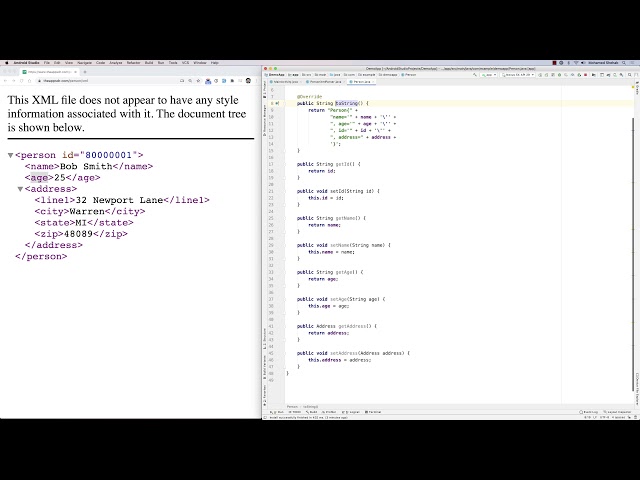Open the Run tool window
The height and width of the screenshot is (480, 640).
[277, 412]
